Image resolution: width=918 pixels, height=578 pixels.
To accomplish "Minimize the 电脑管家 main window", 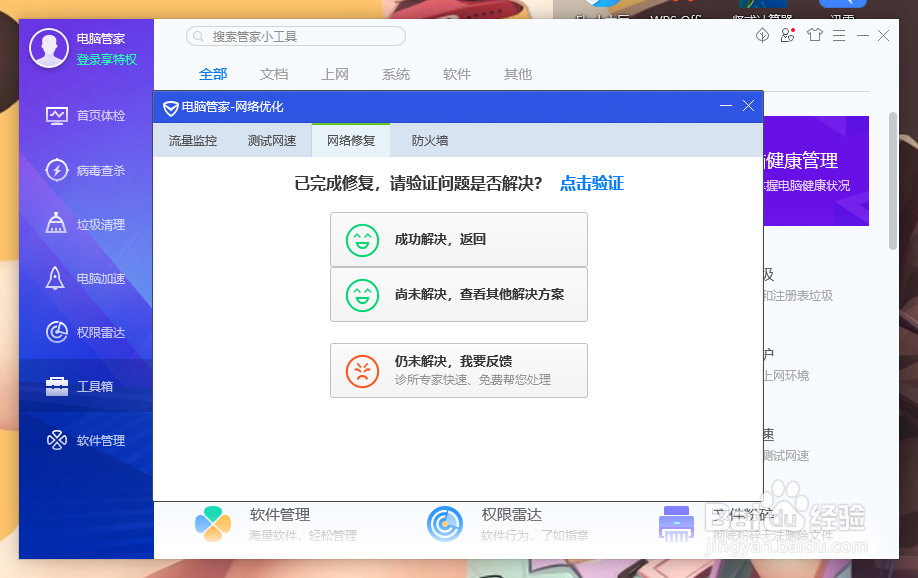I will pyautogui.click(x=862, y=36).
